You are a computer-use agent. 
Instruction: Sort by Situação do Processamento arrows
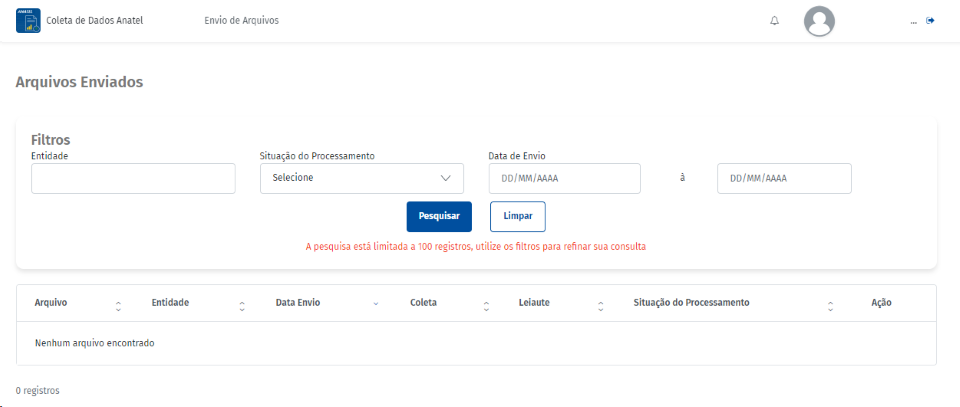pyautogui.click(x=830, y=303)
